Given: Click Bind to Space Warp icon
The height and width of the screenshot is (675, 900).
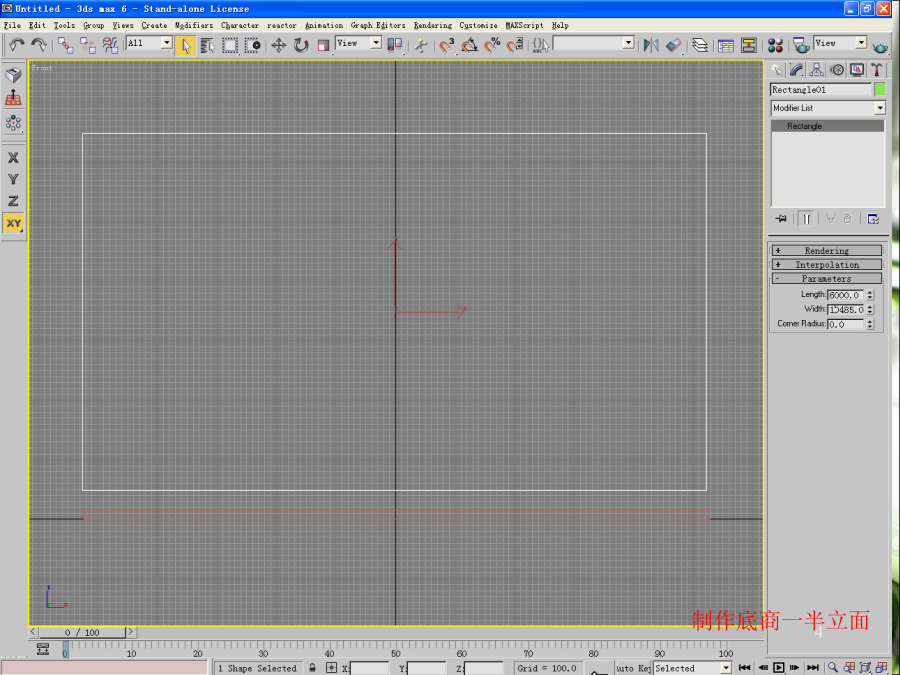Looking at the screenshot, I should 110,45.
